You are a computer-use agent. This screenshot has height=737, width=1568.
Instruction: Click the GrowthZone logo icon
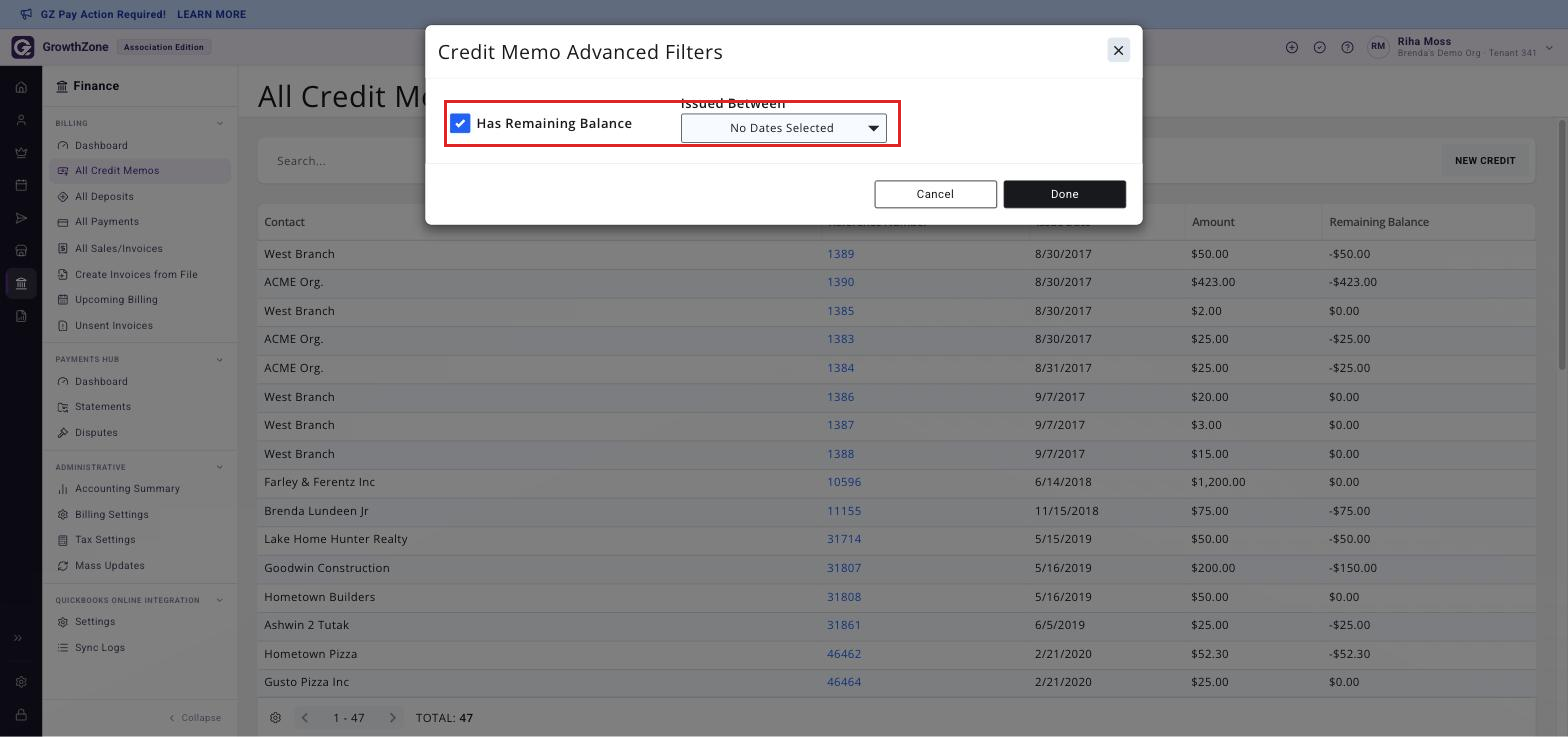[x=23, y=47]
